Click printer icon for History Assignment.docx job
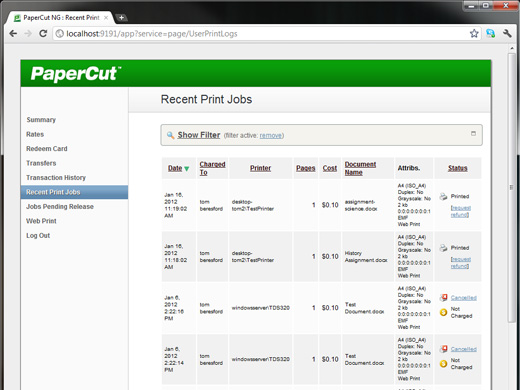The width and height of the screenshot is (520, 390). coord(443,248)
